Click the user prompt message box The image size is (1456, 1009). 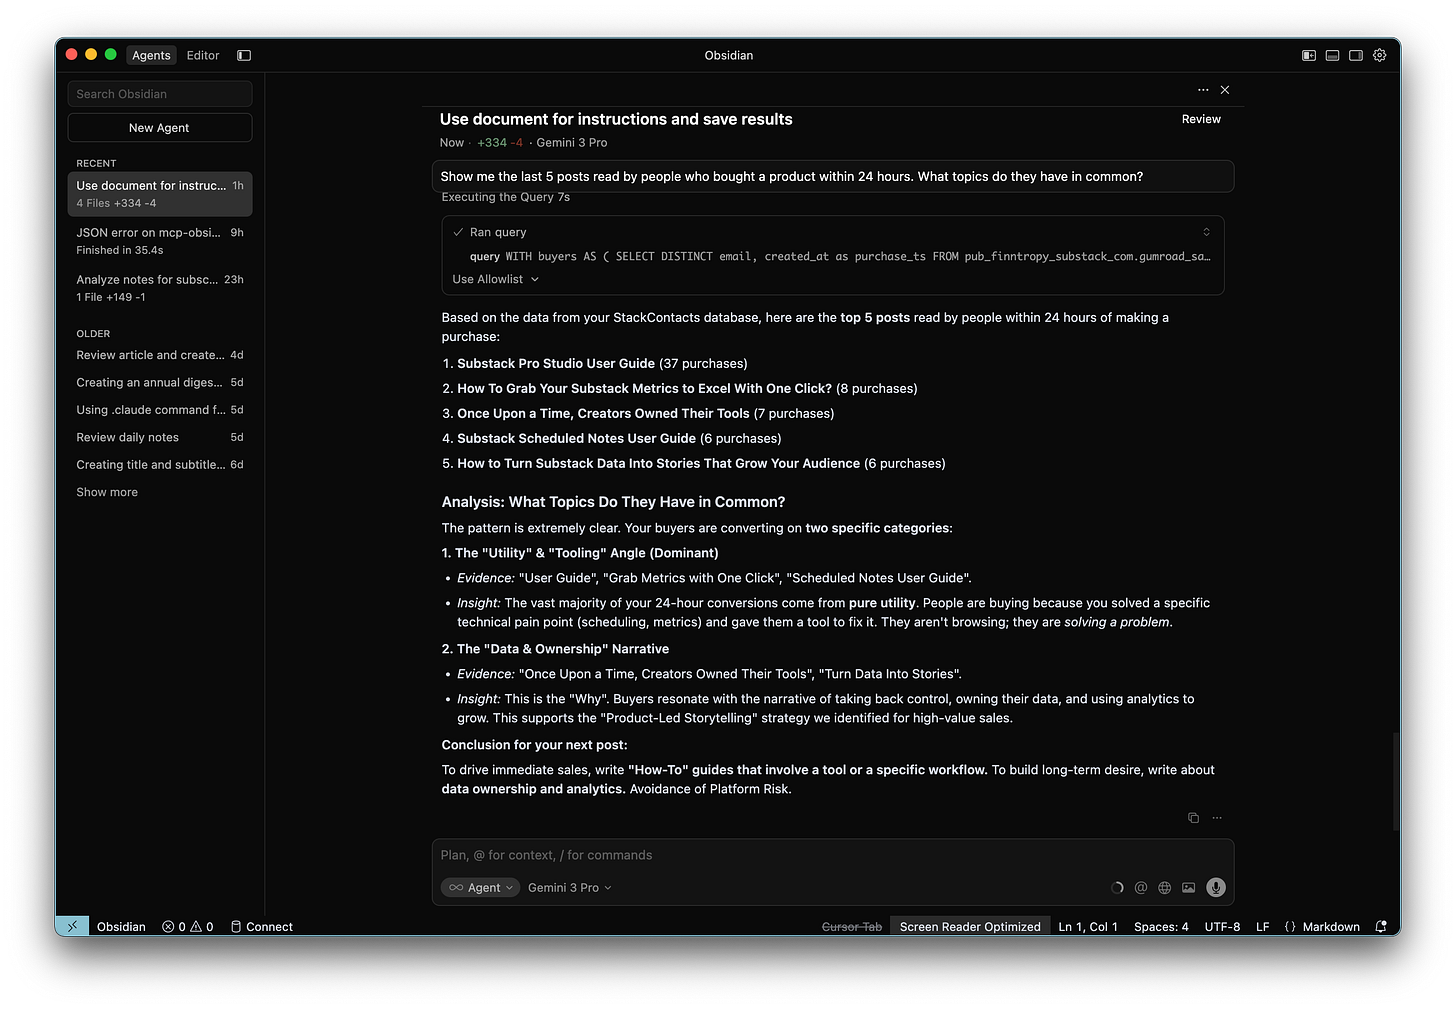pyautogui.click(x=833, y=177)
